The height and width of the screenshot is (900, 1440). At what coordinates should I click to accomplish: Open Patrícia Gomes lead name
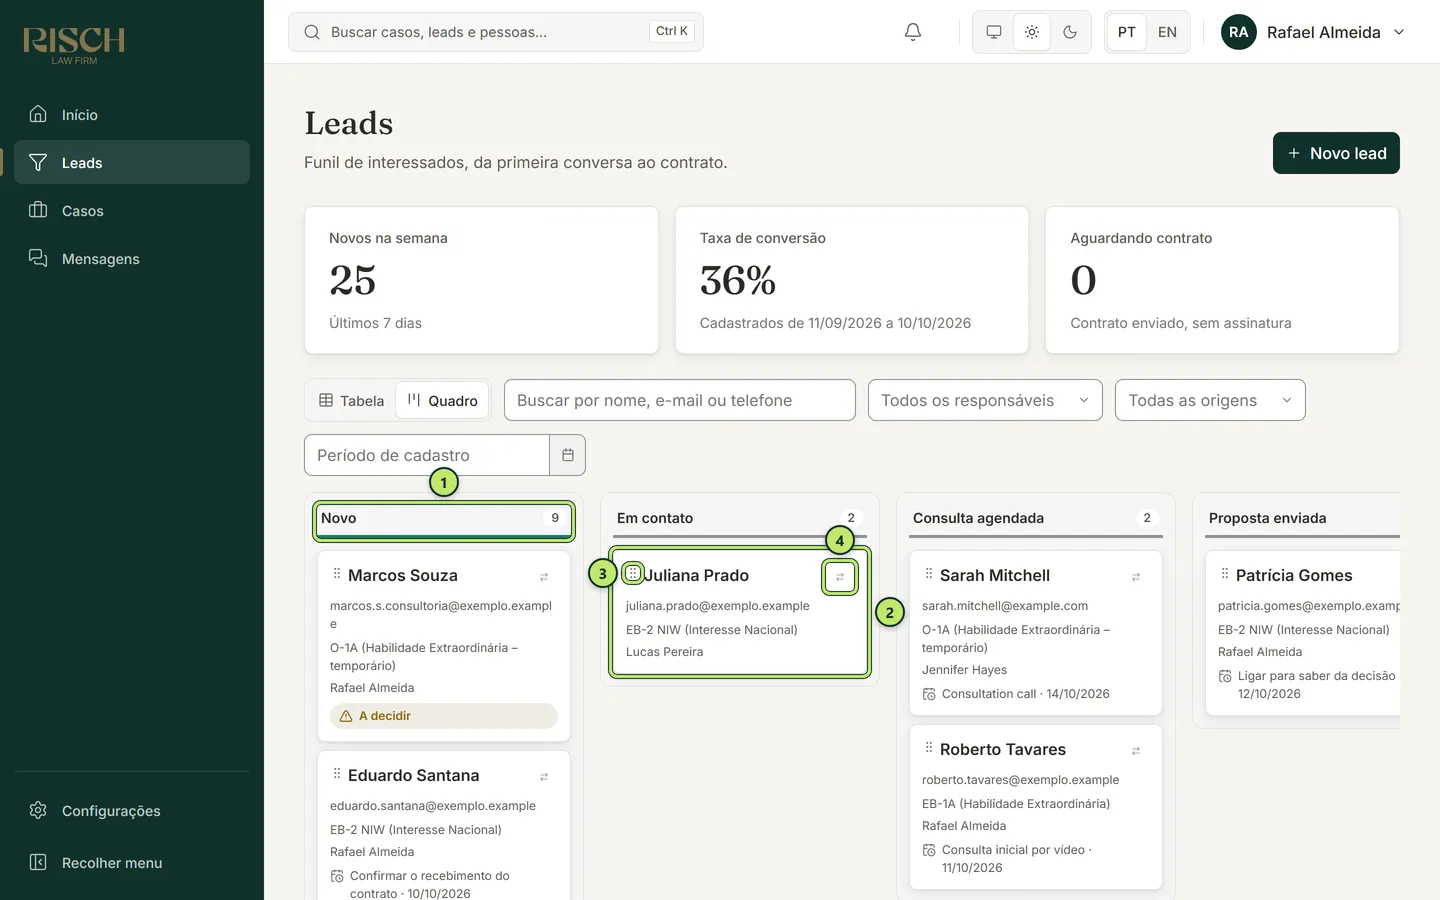point(1294,575)
